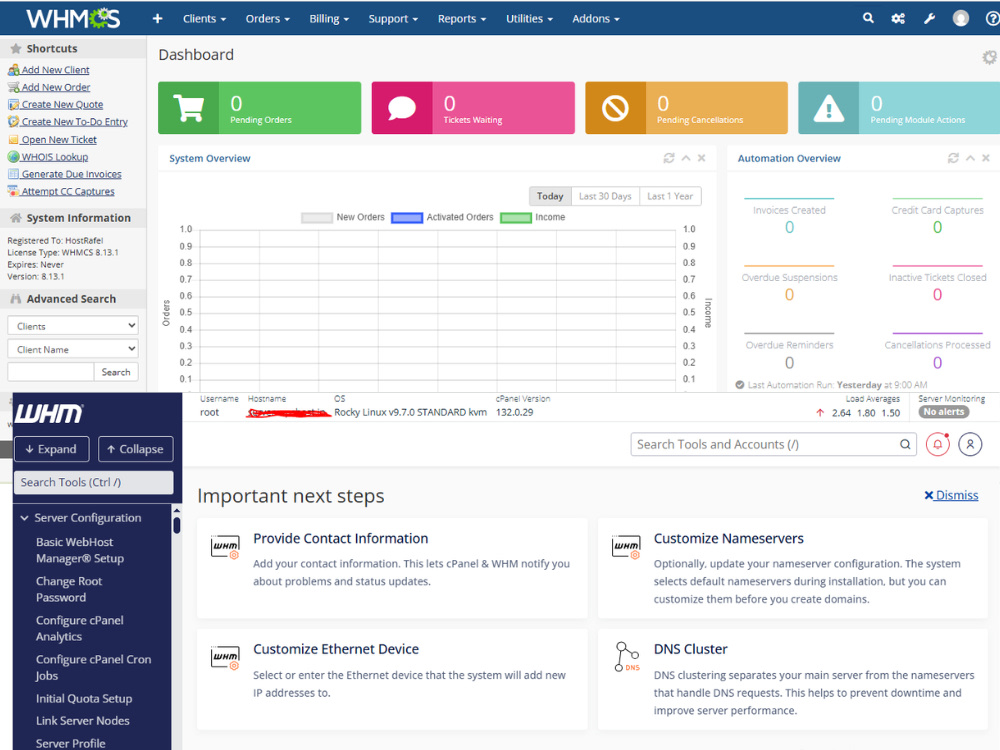Image resolution: width=1000 pixels, height=750 pixels.
Task: Refresh the Automation Overview widget
Action: coord(953,158)
